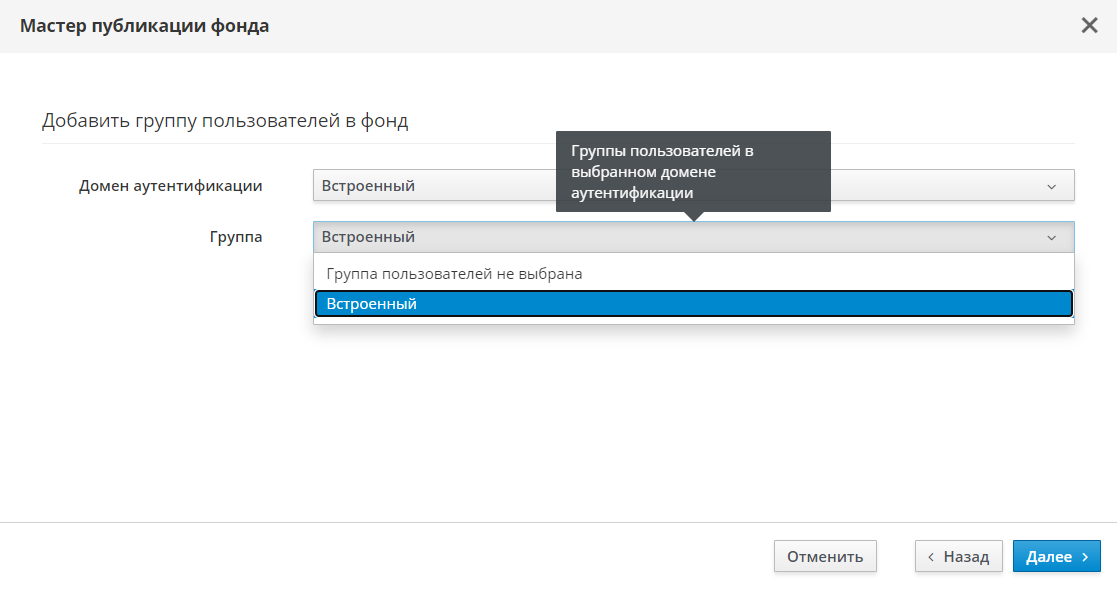Screen dimensions: 1117x591
Task: Click the right chevron icon beside Далее
Action: pyautogui.click(x=1085, y=557)
